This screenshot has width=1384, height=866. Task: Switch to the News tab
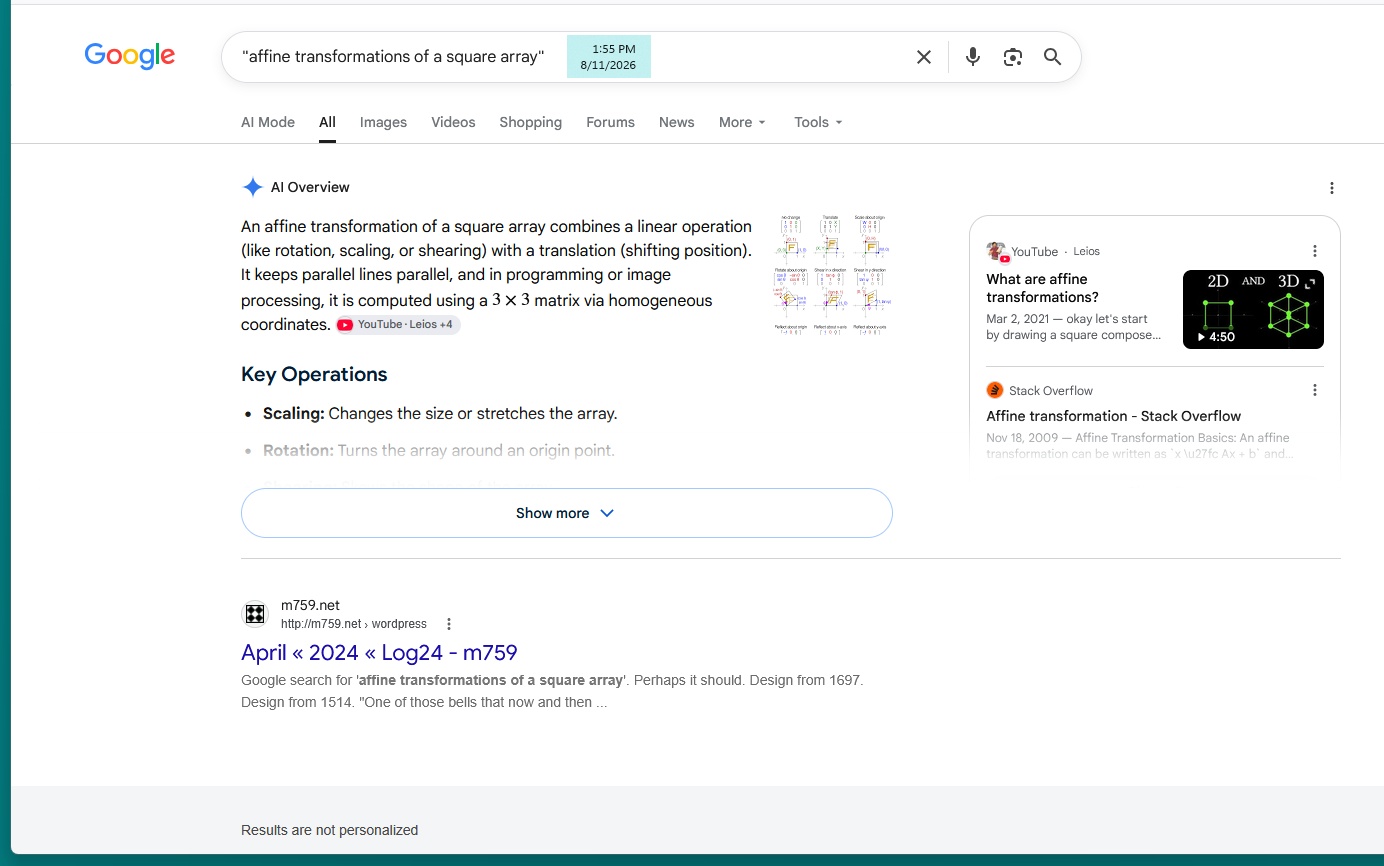point(676,122)
